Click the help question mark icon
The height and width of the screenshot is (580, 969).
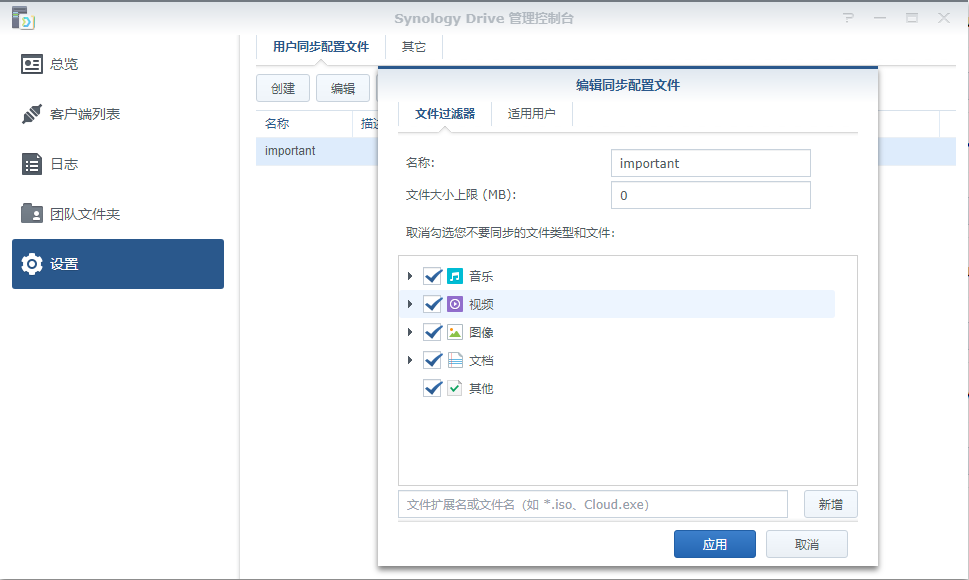click(x=848, y=18)
